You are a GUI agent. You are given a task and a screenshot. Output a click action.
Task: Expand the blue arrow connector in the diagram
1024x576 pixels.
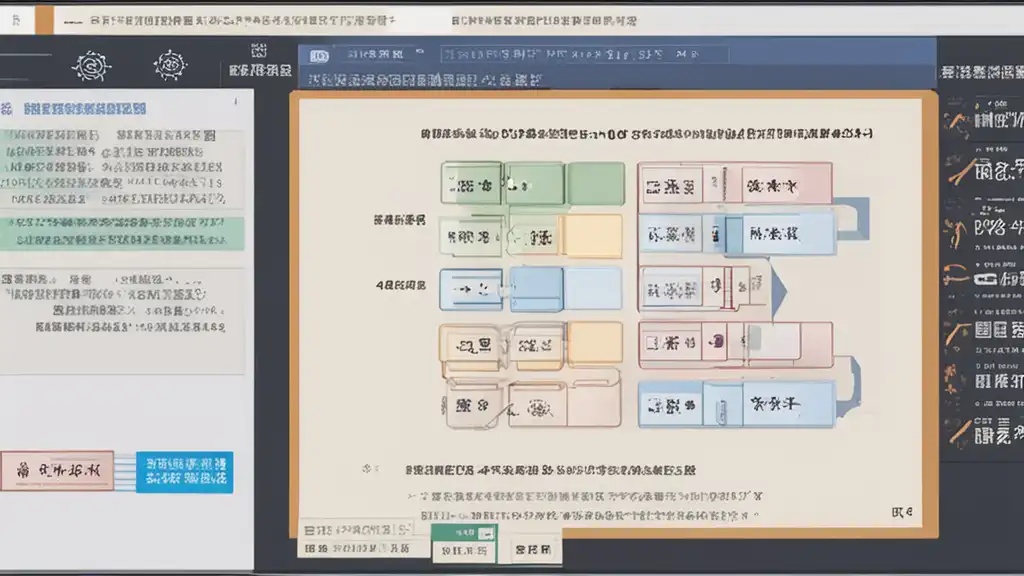pyautogui.click(x=778, y=291)
